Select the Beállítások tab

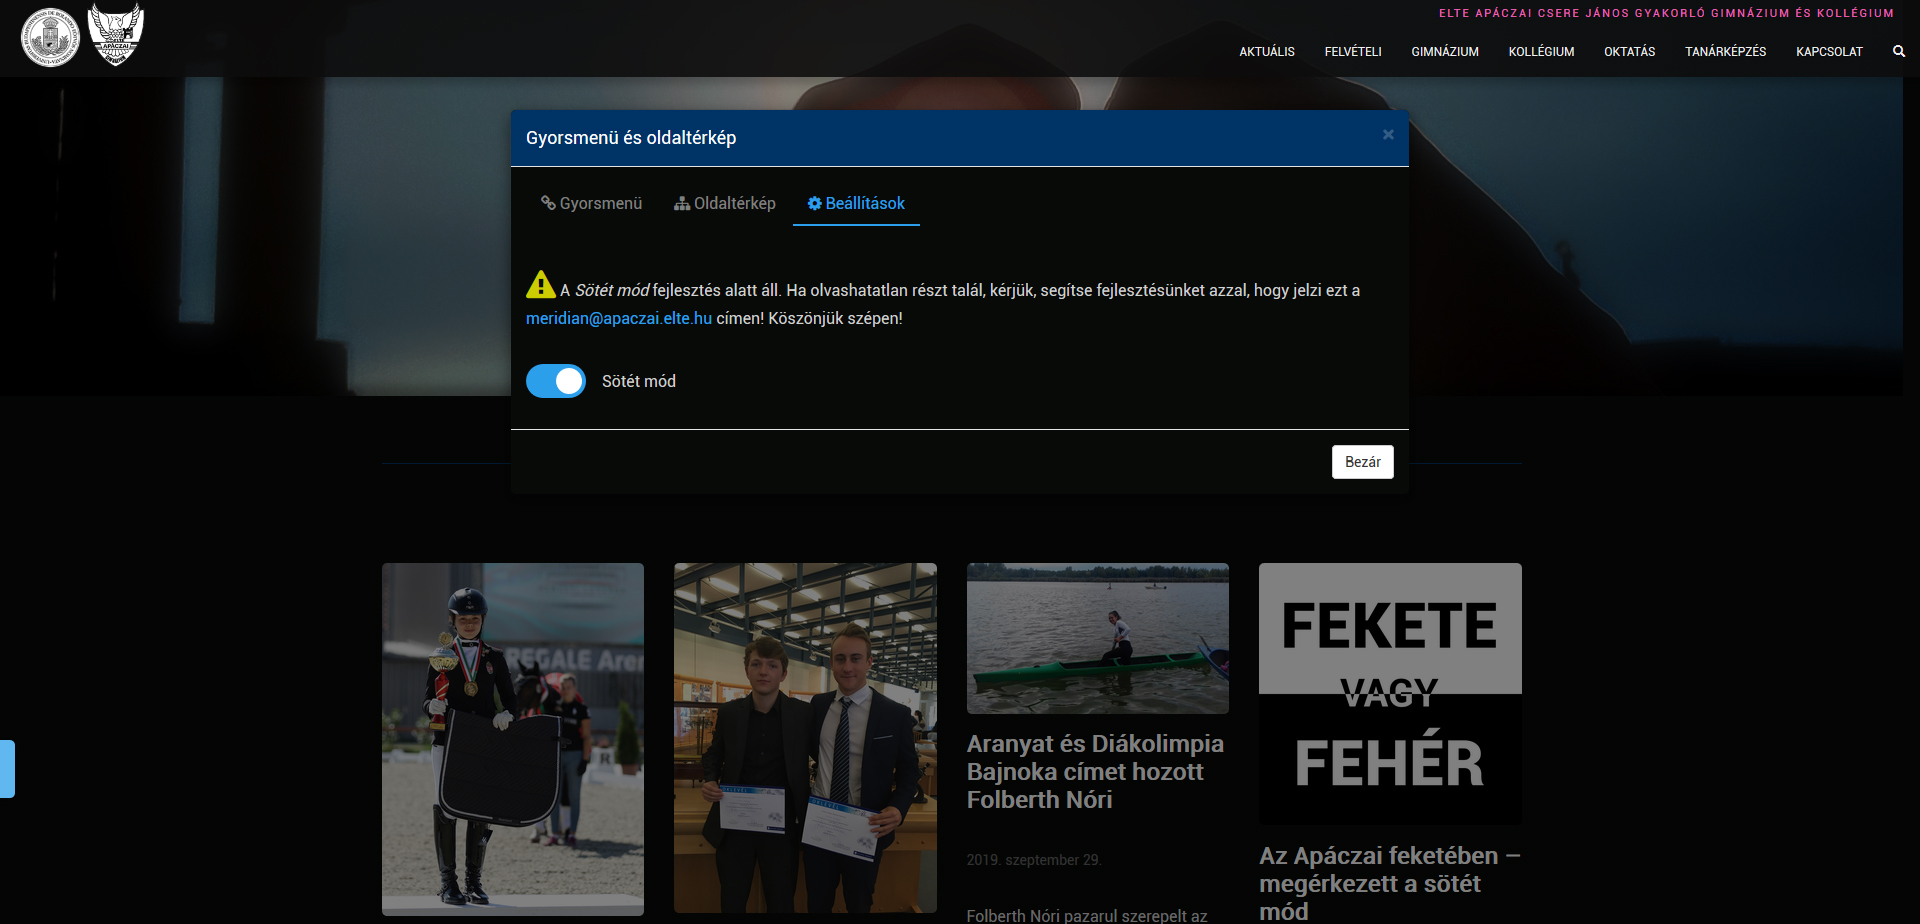coord(856,203)
